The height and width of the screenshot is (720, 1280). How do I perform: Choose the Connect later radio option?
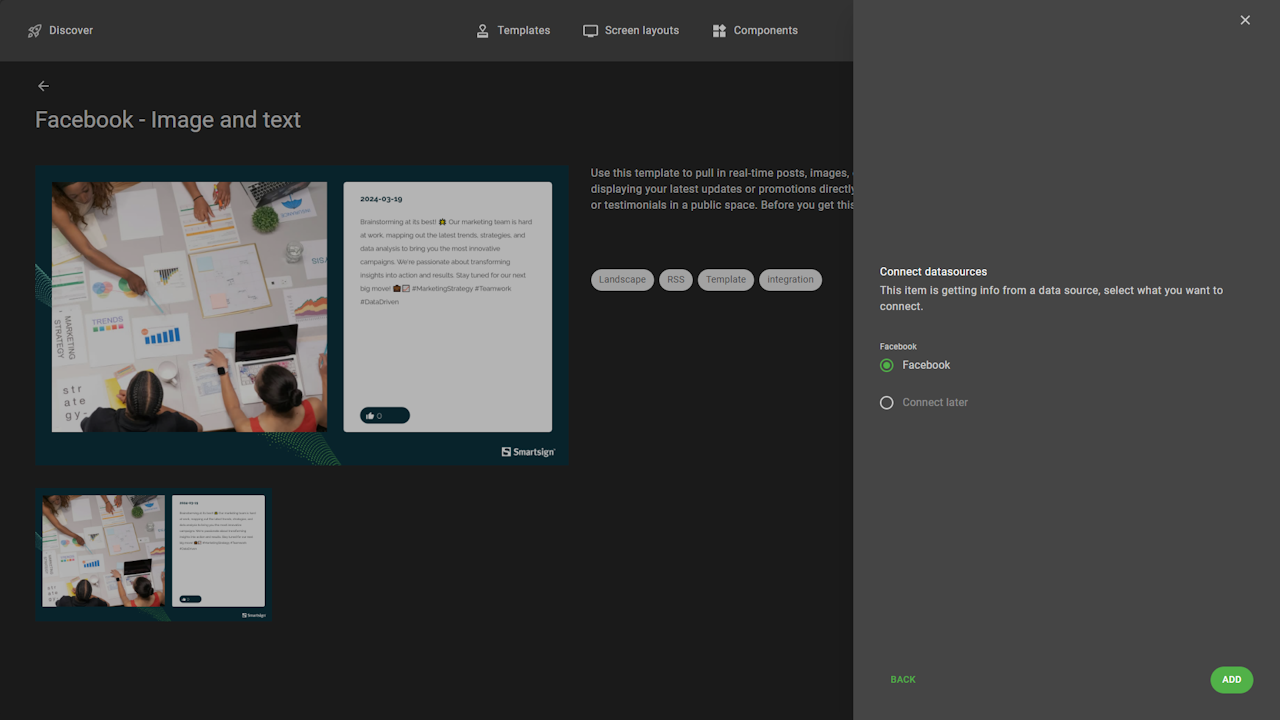(x=887, y=403)
